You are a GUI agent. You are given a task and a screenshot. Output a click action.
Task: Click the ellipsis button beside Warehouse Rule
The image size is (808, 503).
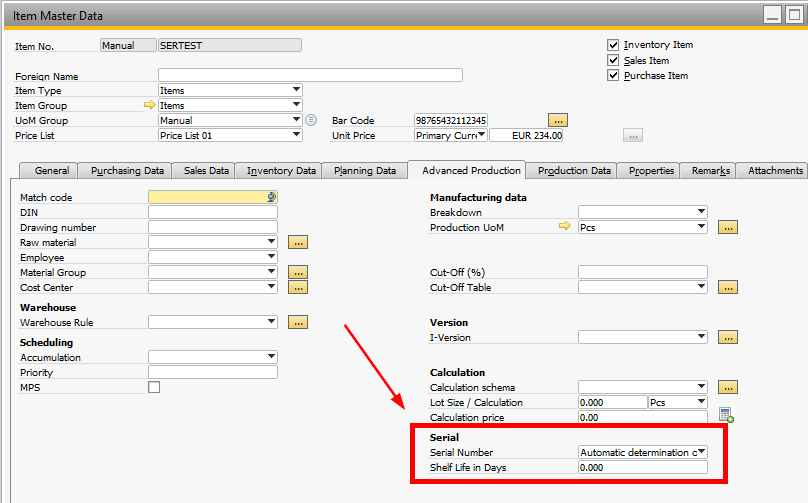[x=298, y=322]
